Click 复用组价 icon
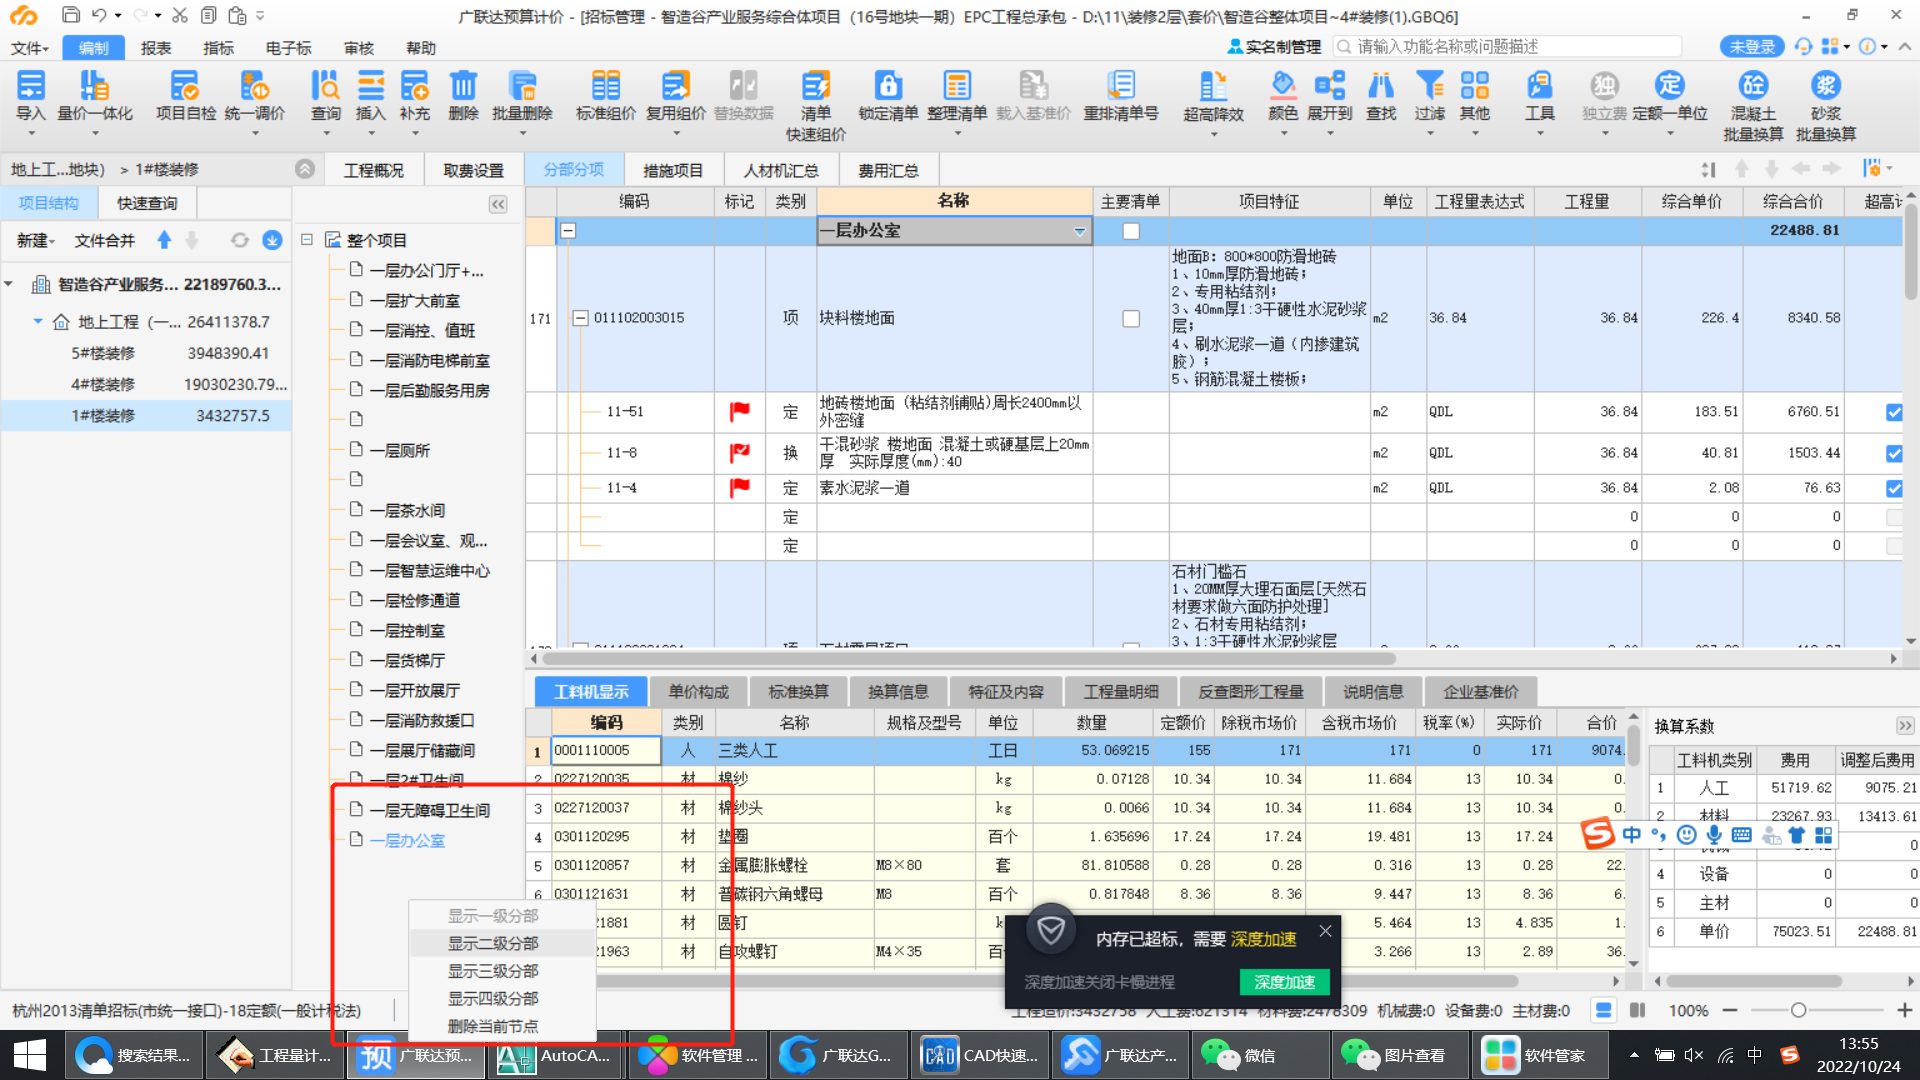The image size is (1920, 1080). [675, 96]
